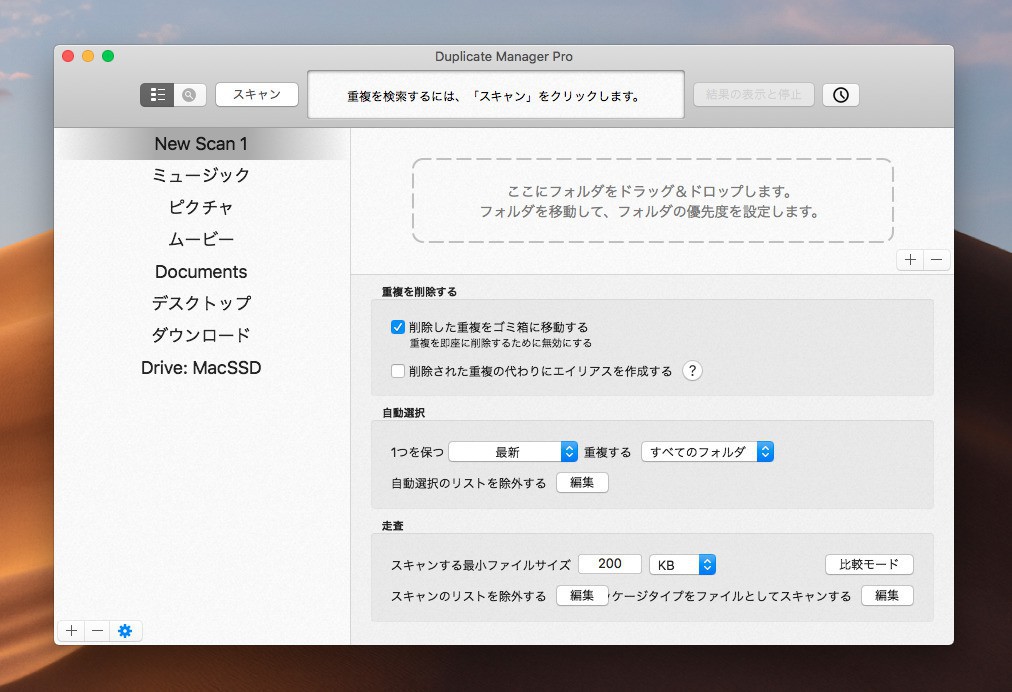The width and height of the screenshot is (1012, 692).
Task: Select ミュージック in the sidebar
Action: pos(201,175)
